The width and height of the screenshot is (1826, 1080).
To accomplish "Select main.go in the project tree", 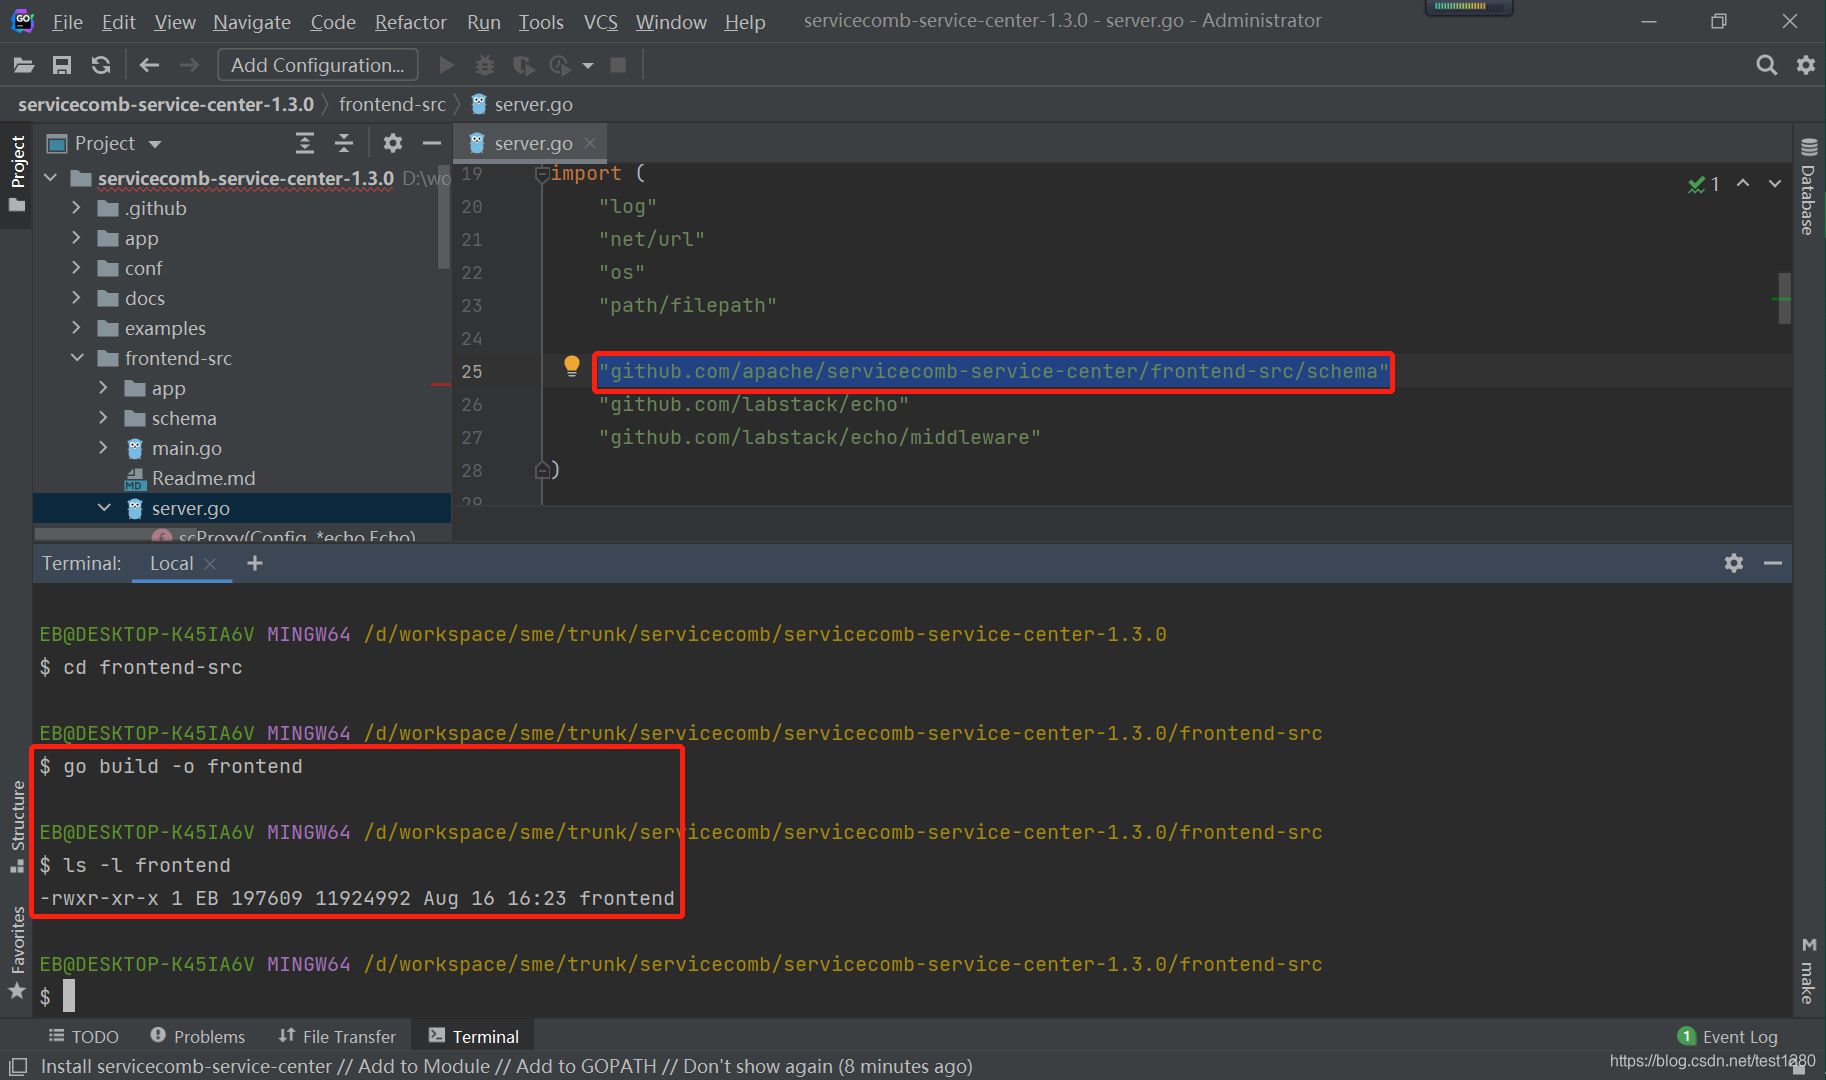I will [186, 448].
